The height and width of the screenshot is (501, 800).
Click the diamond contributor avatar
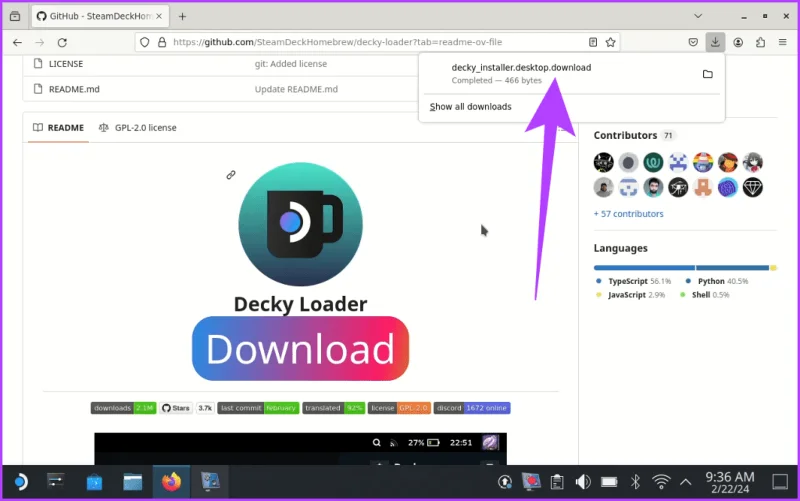[x=753, y=188]
